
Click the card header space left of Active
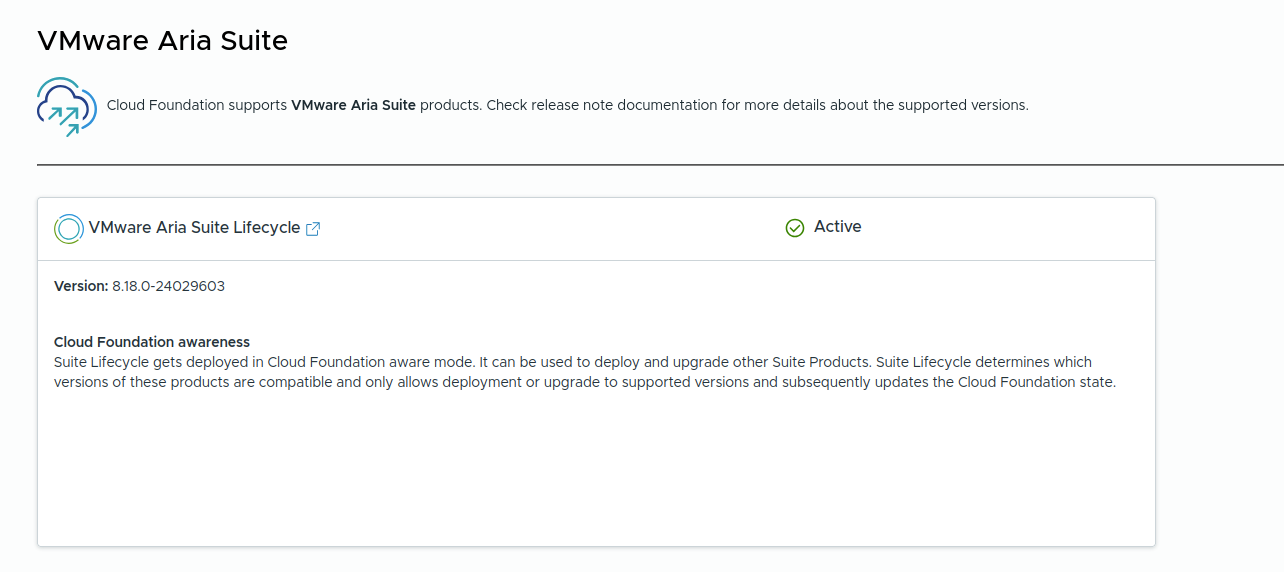click(550, 228)
